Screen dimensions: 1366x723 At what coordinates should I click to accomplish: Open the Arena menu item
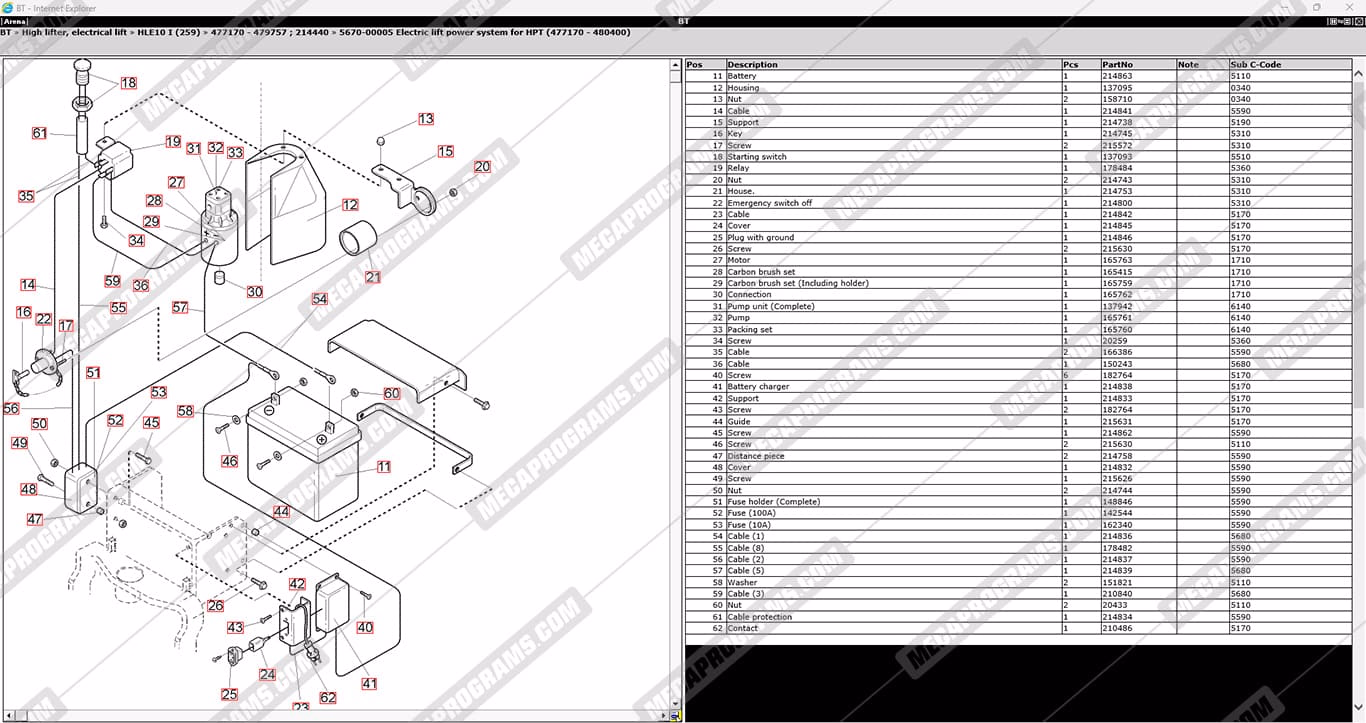(x=14, y=21)
